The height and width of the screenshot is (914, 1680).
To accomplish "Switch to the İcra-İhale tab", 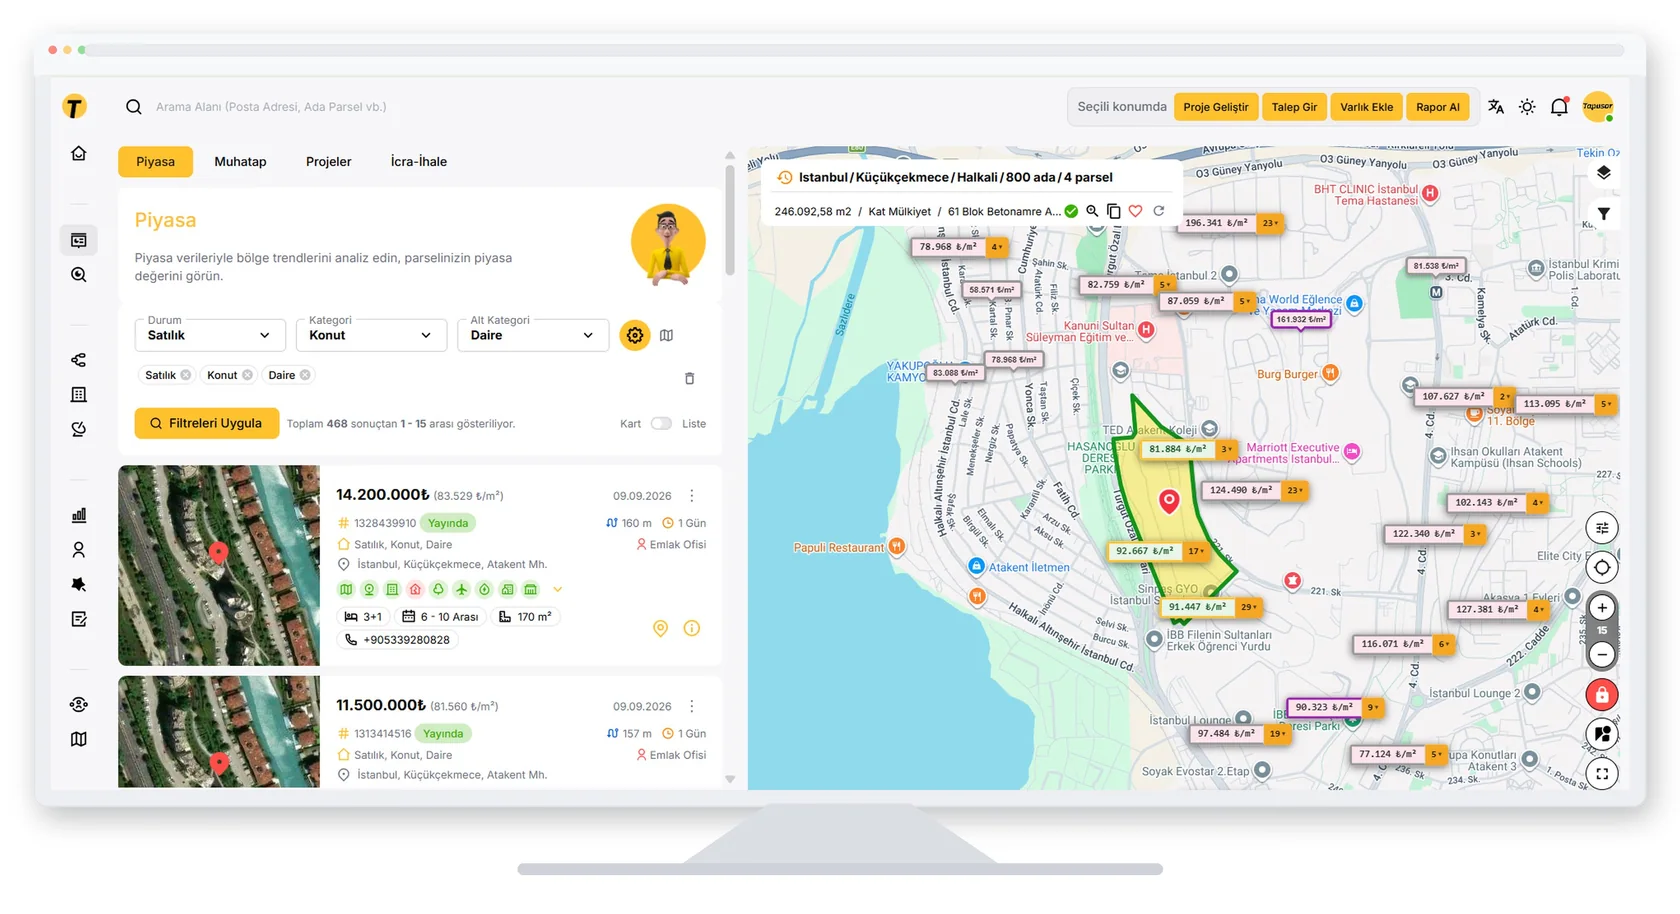I will (419, 162).
